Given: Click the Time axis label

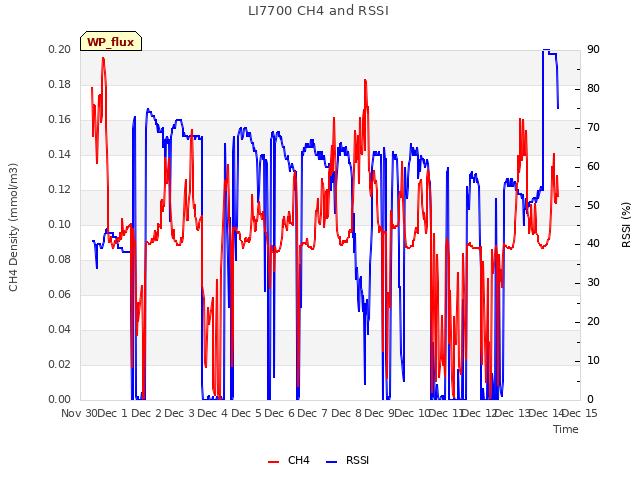Looking at the screenshot, I should (x=566, y=429).
